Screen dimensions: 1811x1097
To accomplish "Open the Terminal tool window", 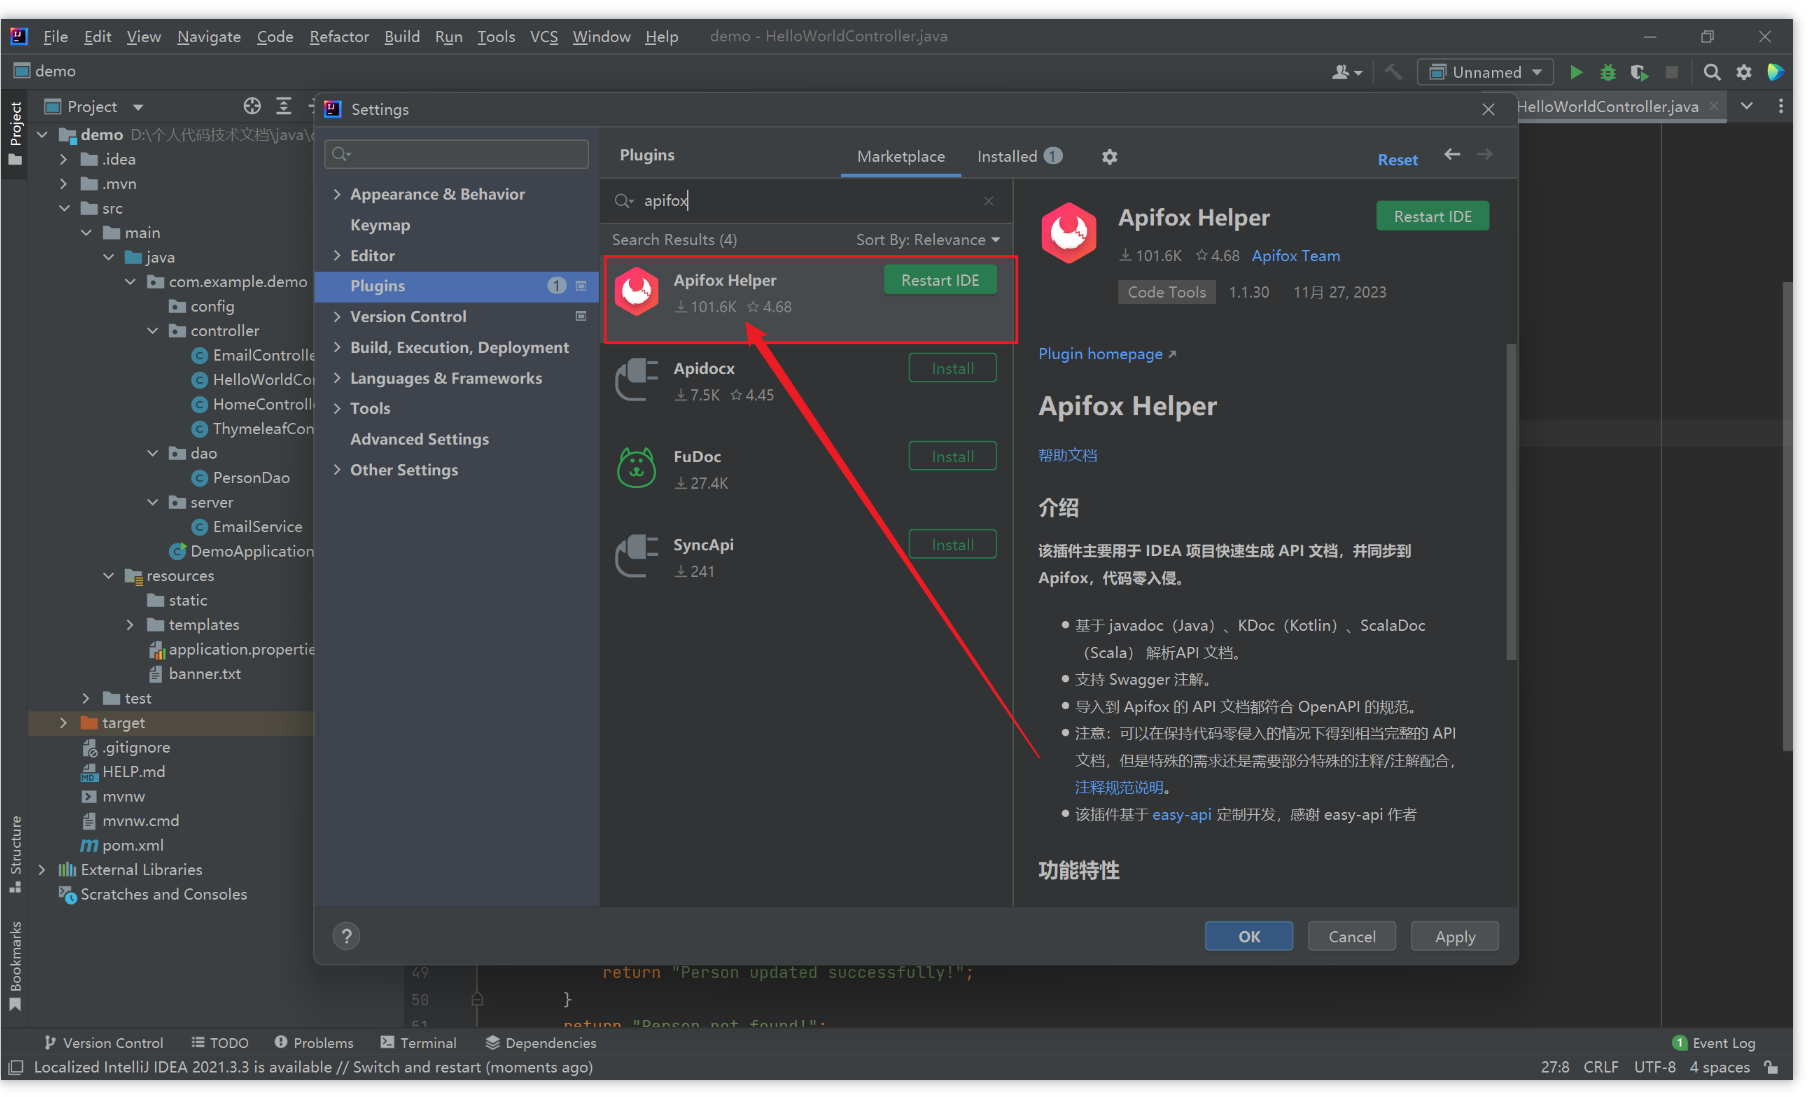I will point(428,1042).
